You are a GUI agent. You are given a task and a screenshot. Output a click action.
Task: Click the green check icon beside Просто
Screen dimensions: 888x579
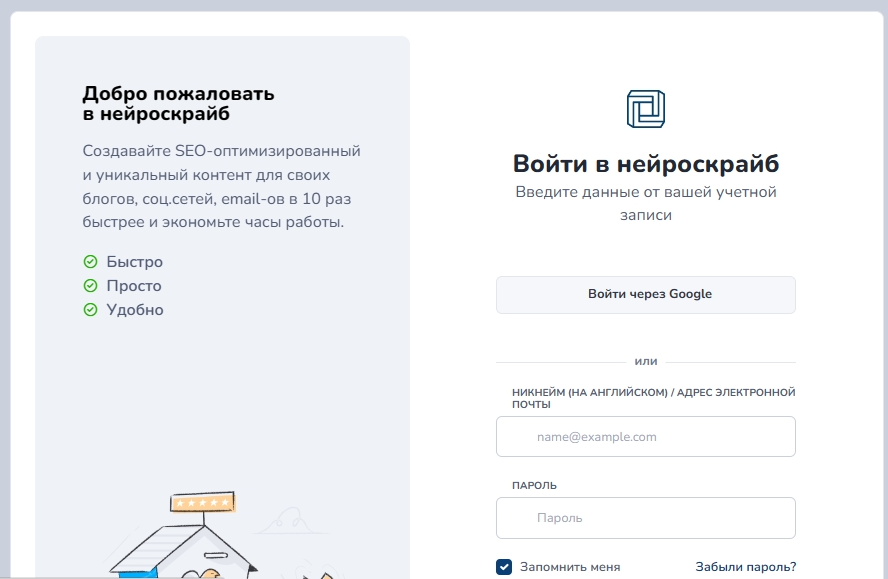[91, 286]
